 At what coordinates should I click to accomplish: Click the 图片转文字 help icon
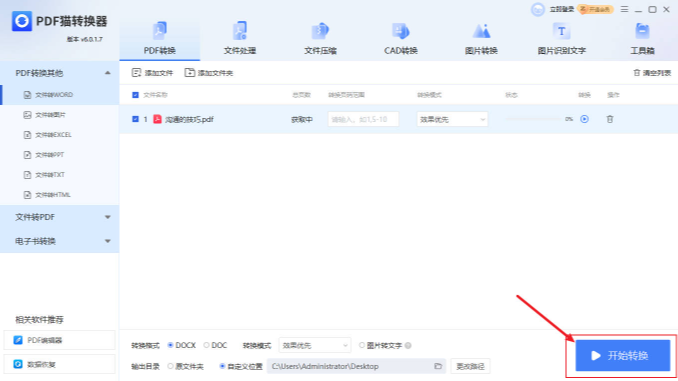pos(408,345)
